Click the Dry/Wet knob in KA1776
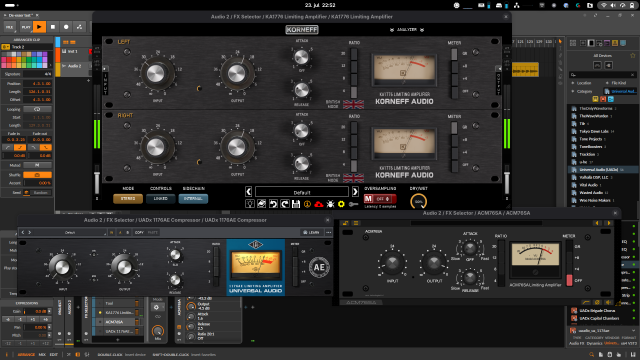Screen dimensions: 640x360 pyautogui.click(x=418, y=201)
